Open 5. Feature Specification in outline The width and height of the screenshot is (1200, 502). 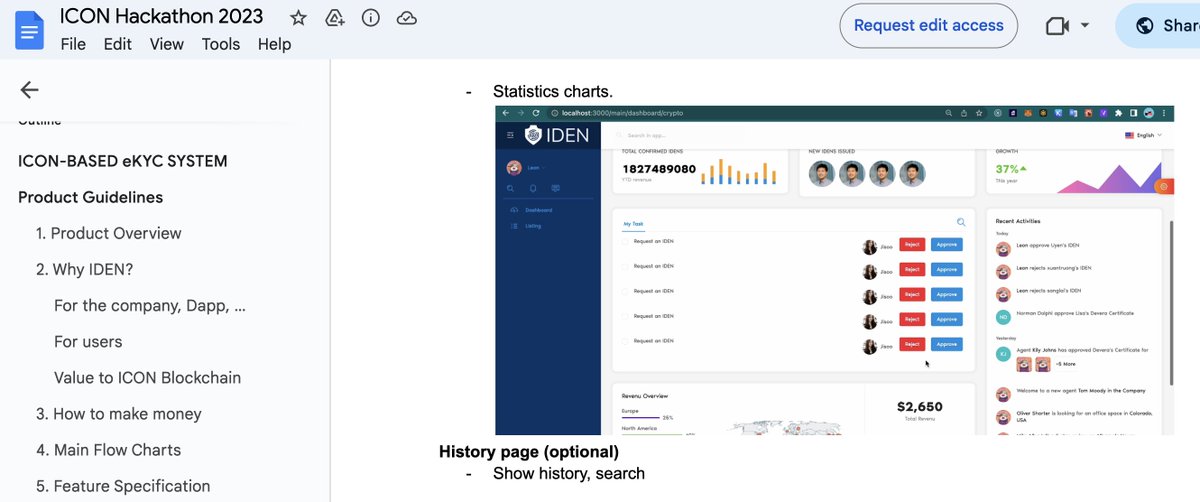point(123,485)
